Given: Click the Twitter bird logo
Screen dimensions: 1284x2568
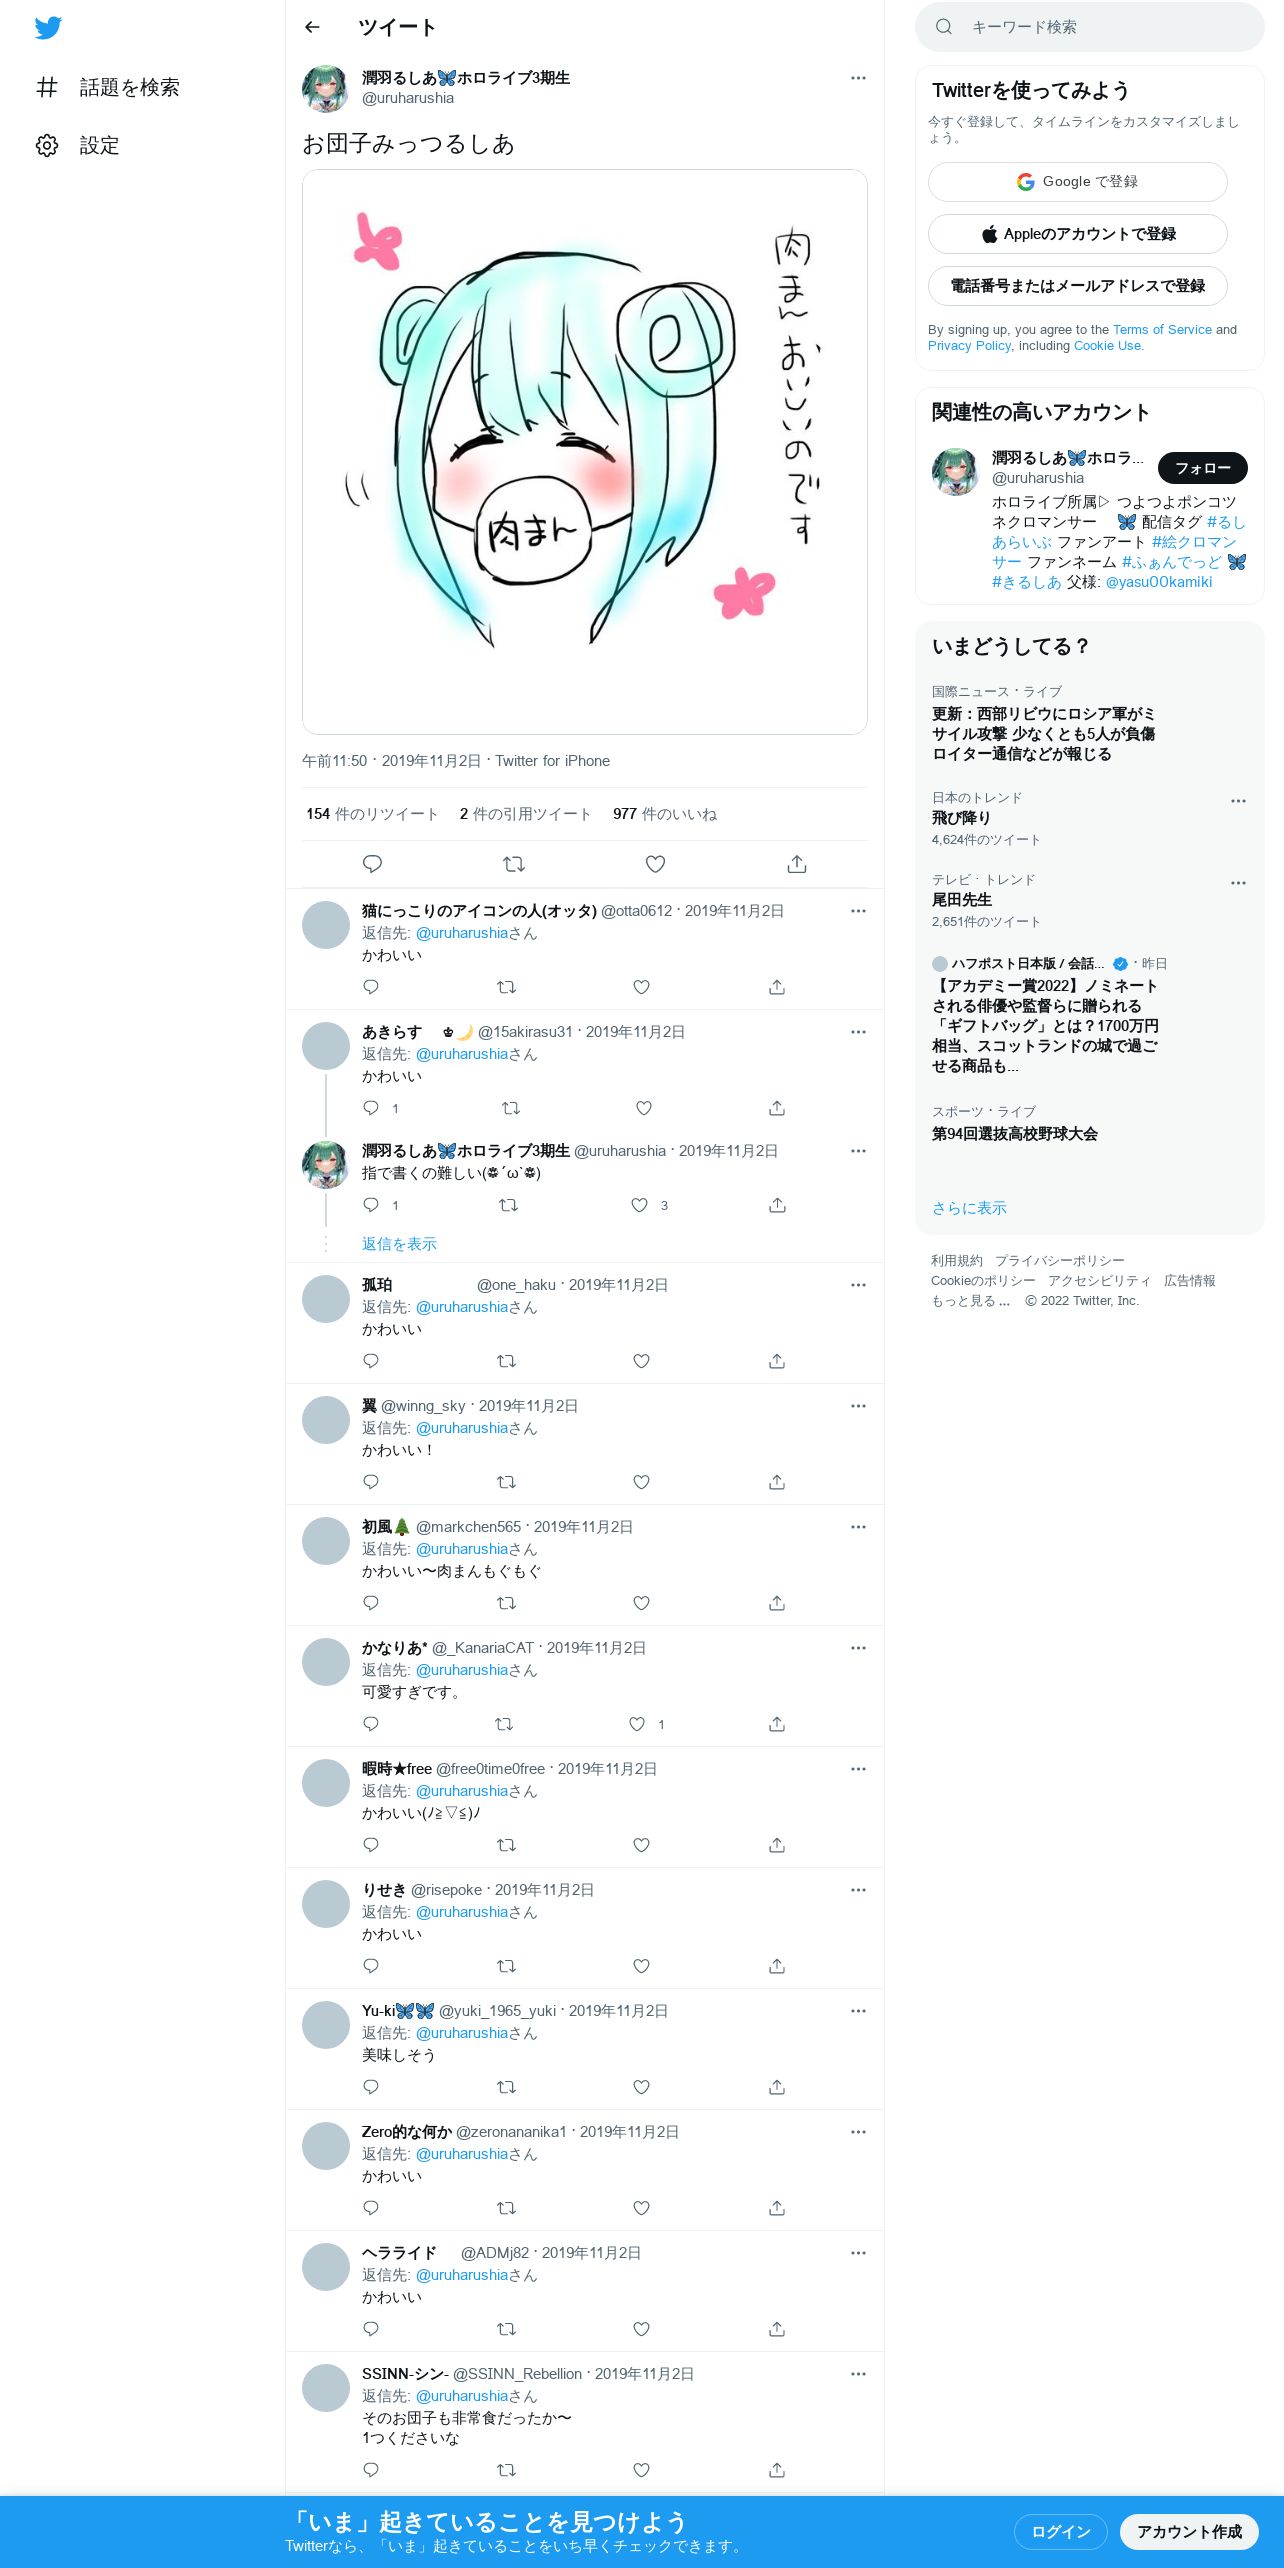Looking at the screenshot, I should tap(48, 28).
